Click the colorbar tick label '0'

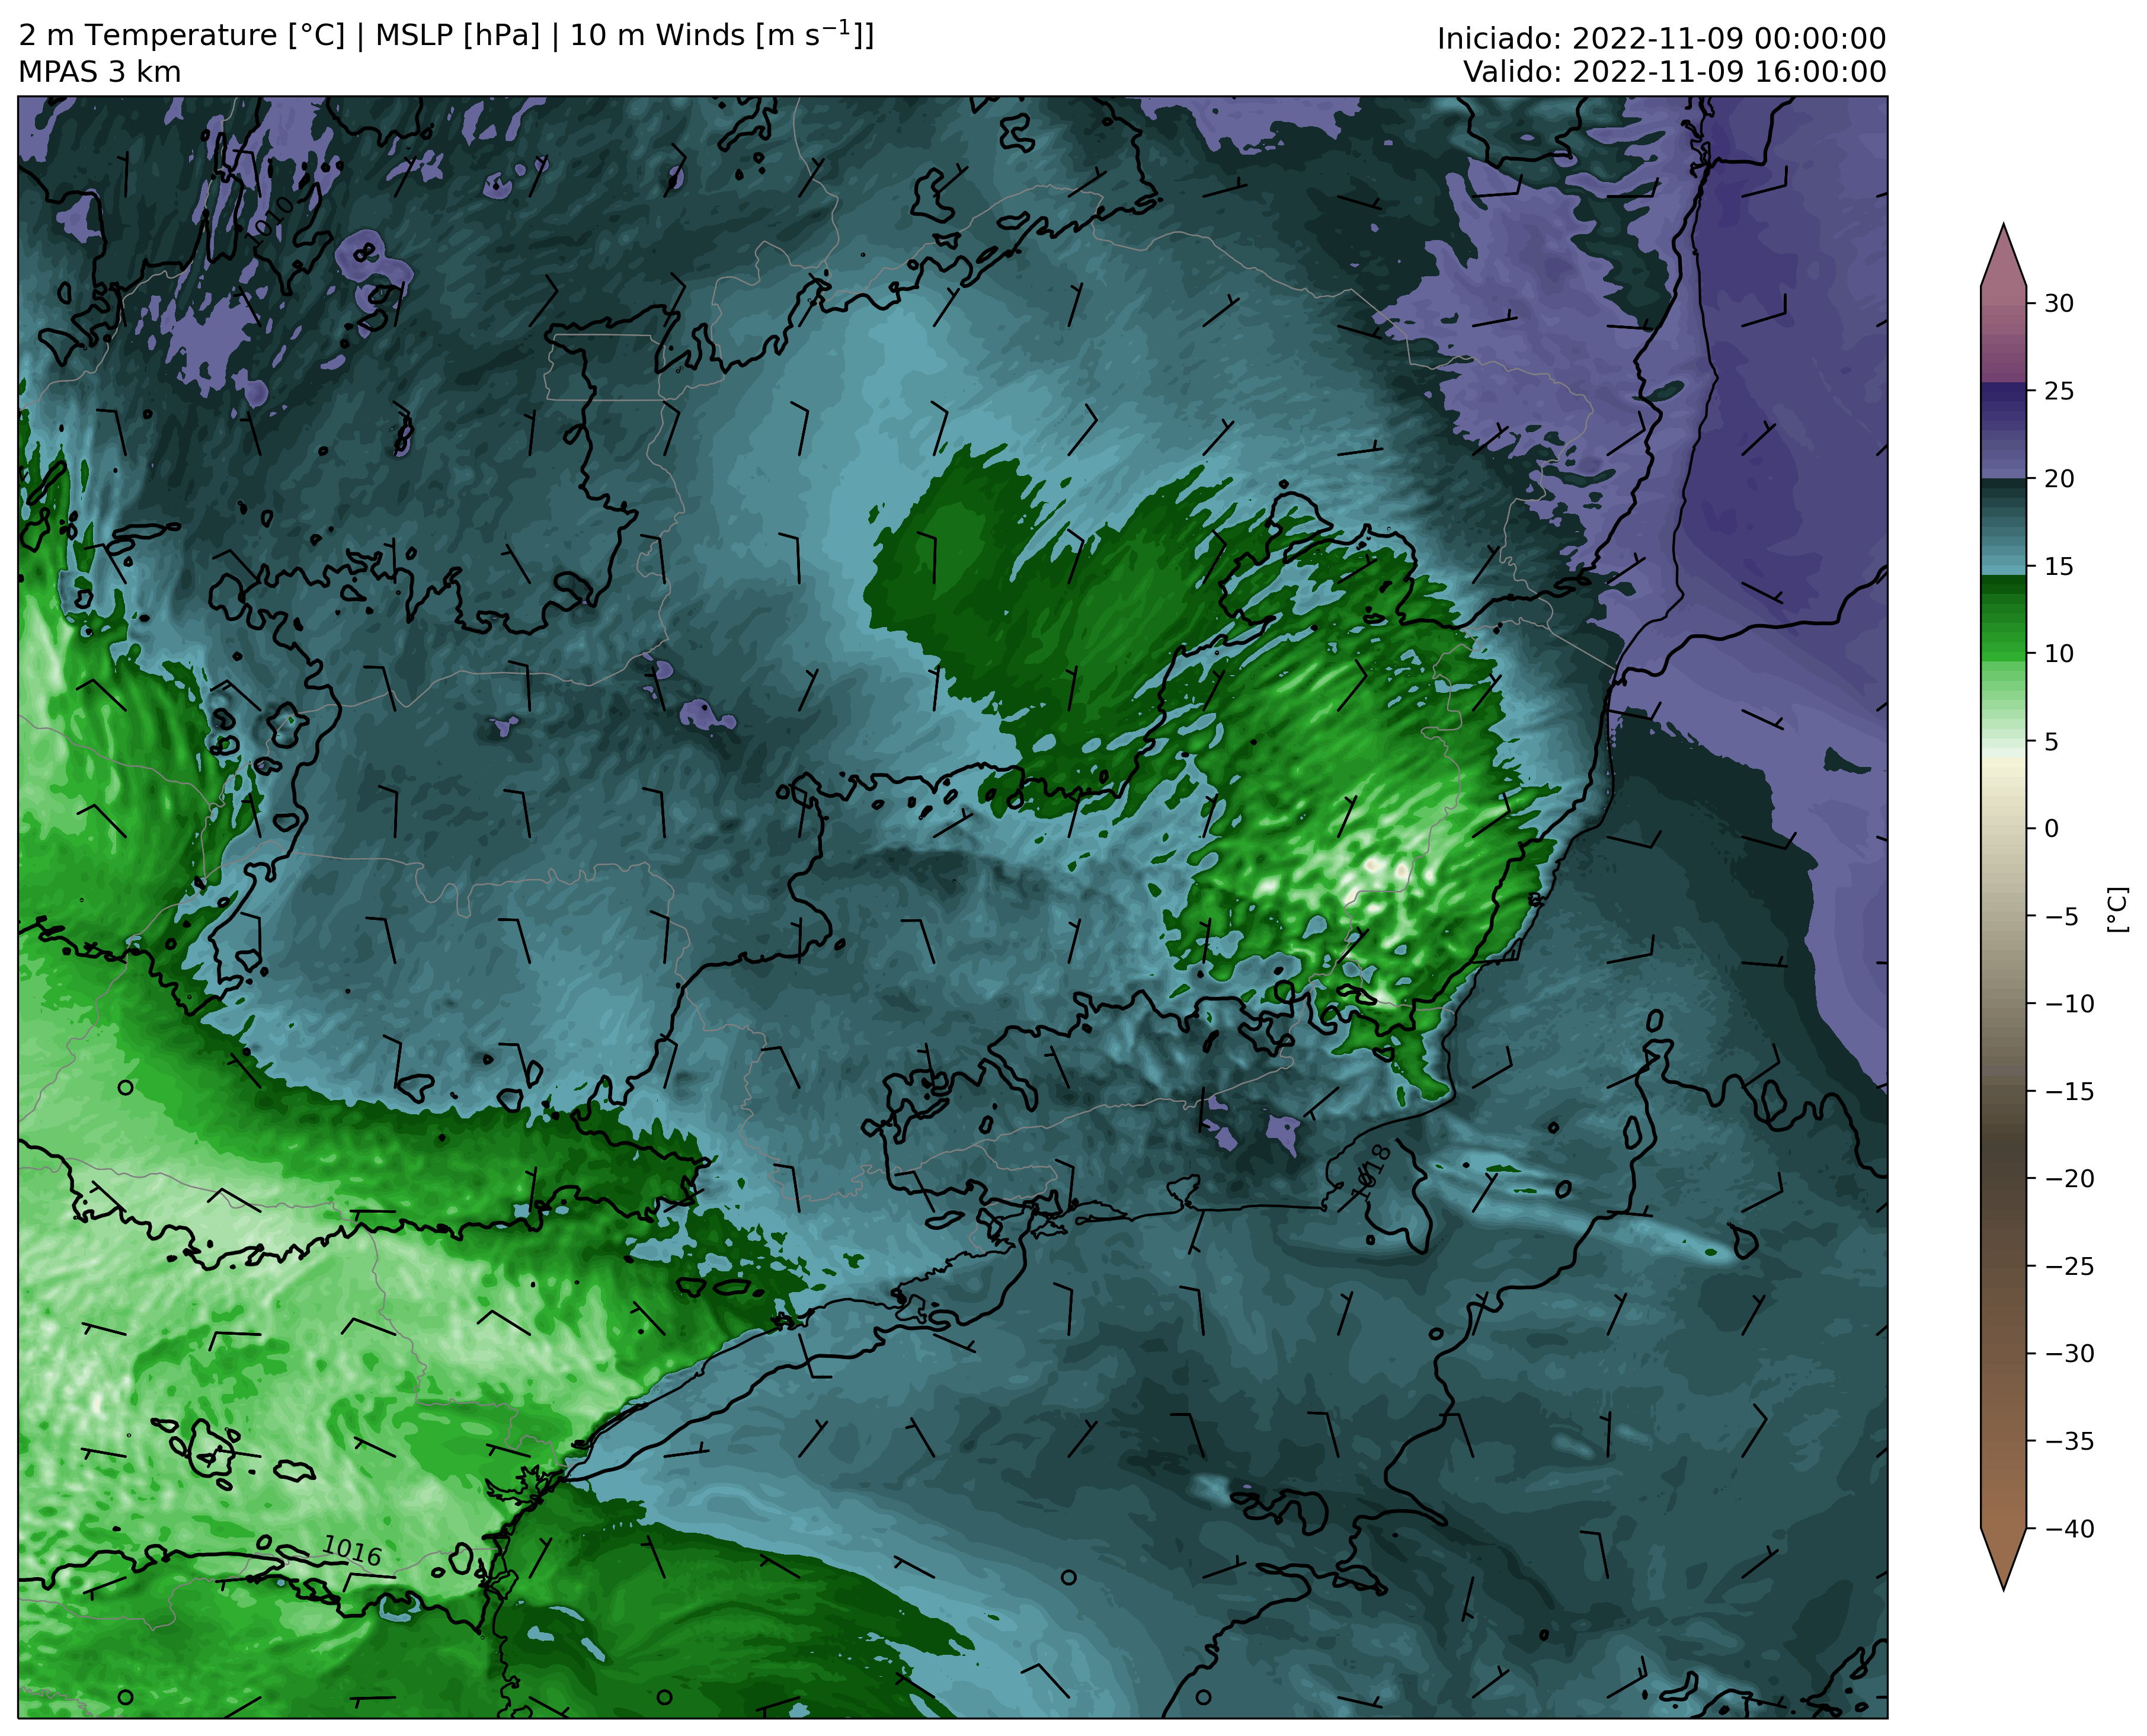[2051, 828]
